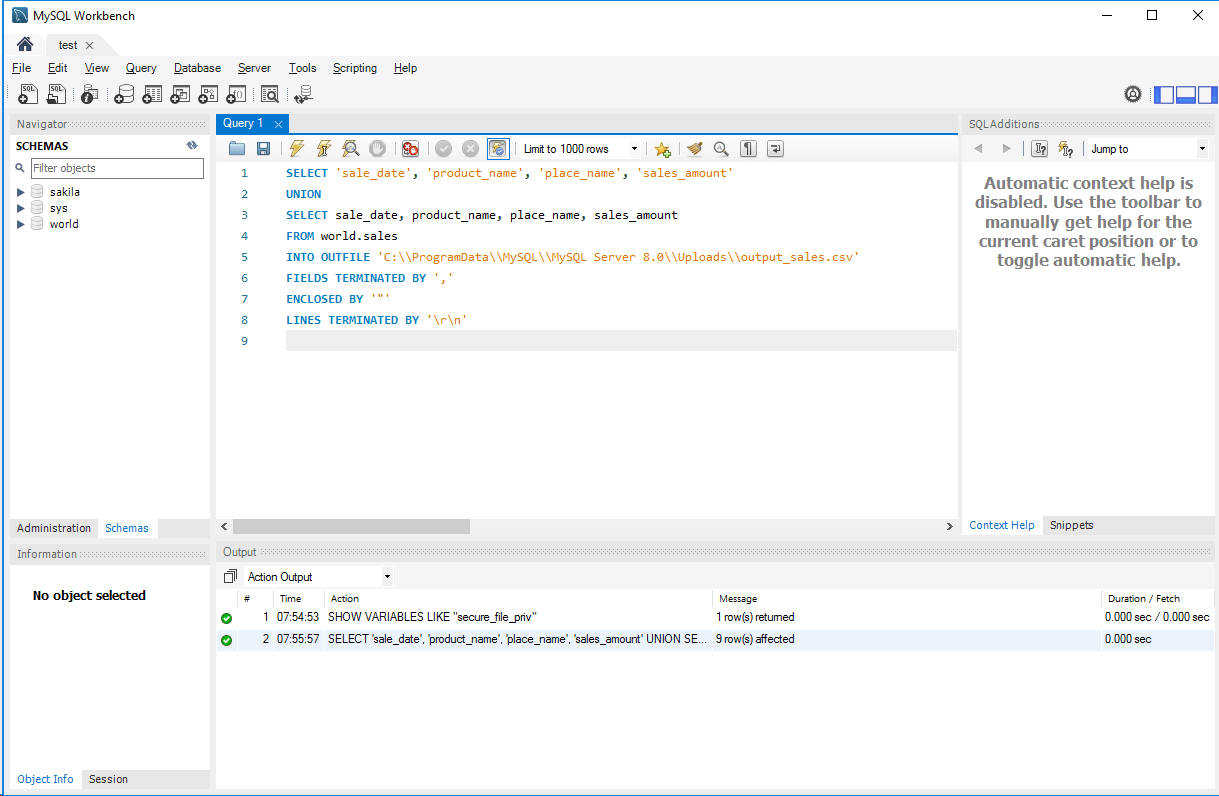
Task: Reconnect to DBMS icon in main toolbar
Action: click(303, 94)
